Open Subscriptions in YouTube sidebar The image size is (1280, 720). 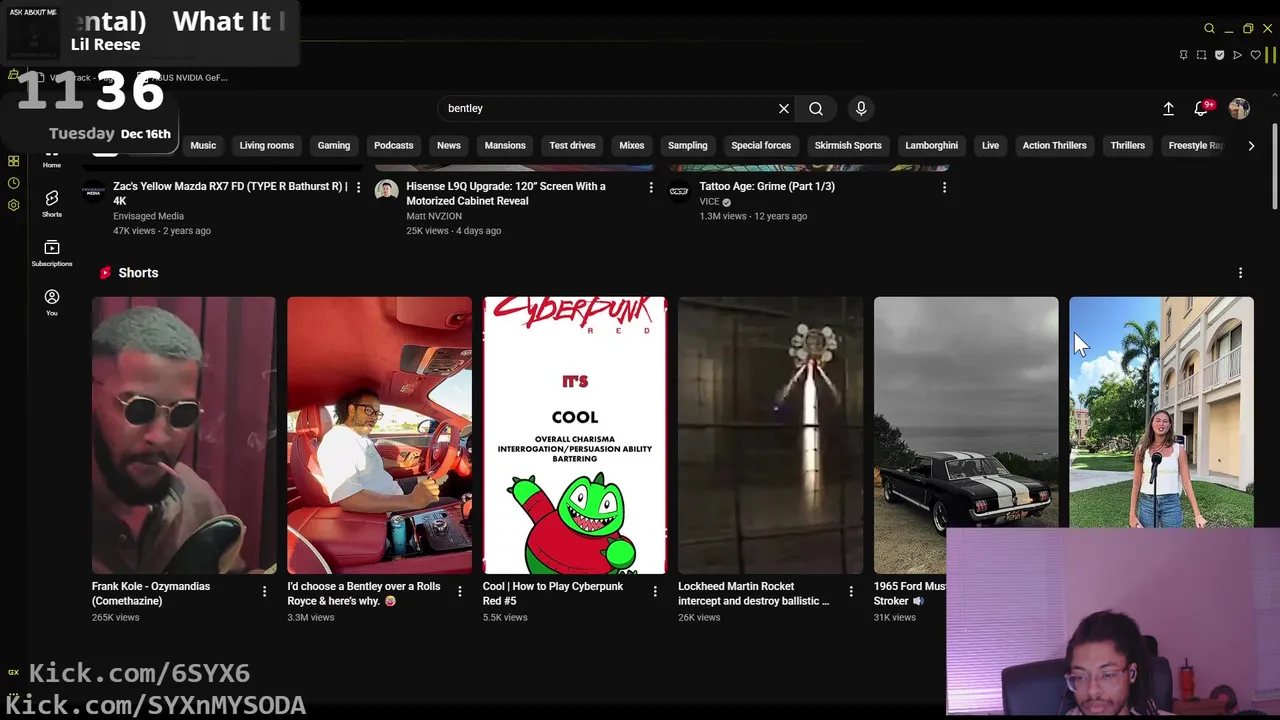tap(52, 253)
